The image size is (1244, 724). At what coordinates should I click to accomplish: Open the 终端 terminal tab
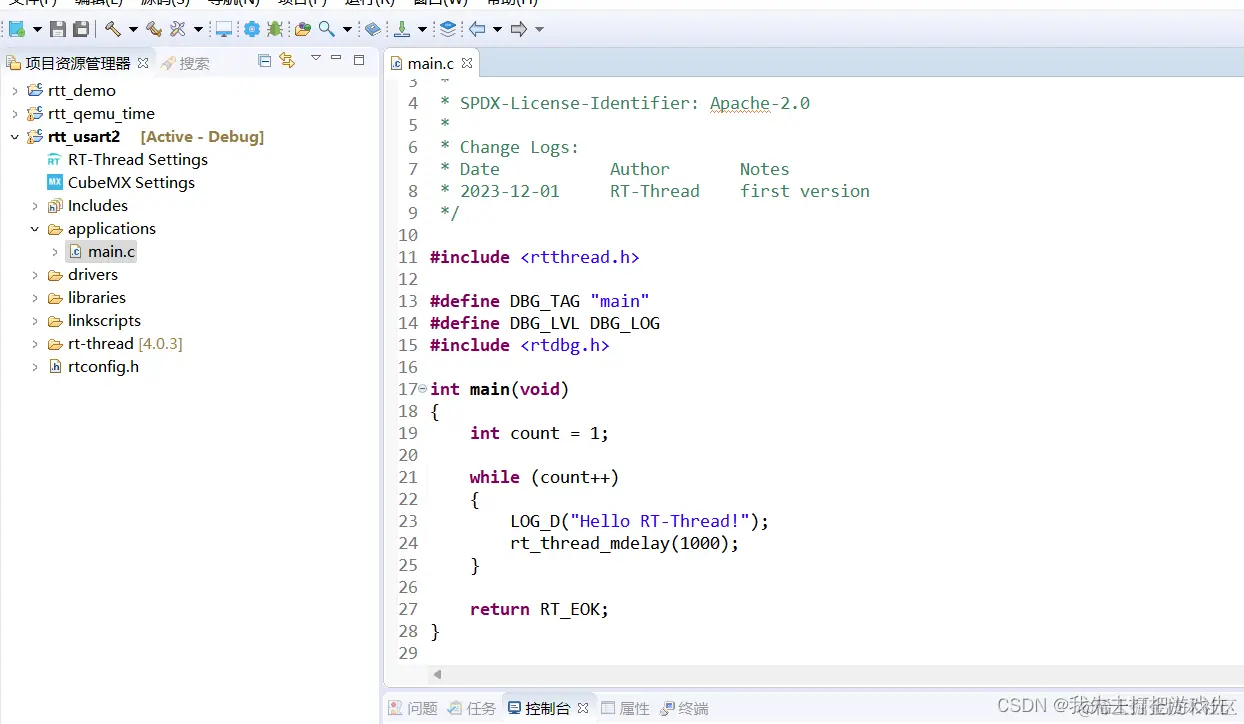pos(684,708)
